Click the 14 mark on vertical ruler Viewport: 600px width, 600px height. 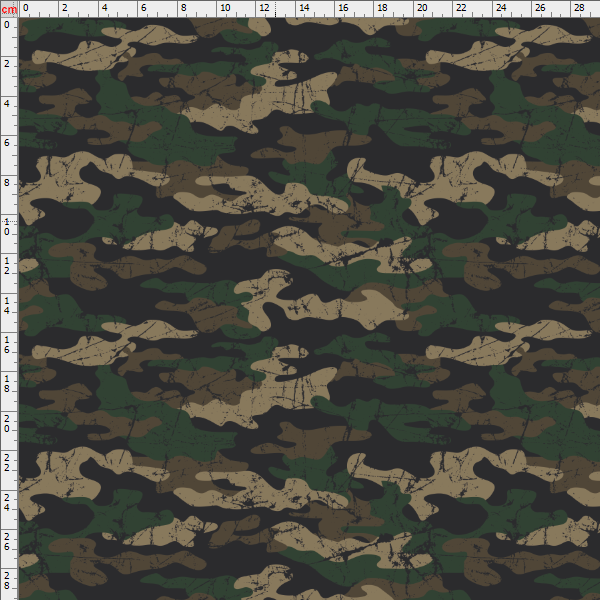7,306
